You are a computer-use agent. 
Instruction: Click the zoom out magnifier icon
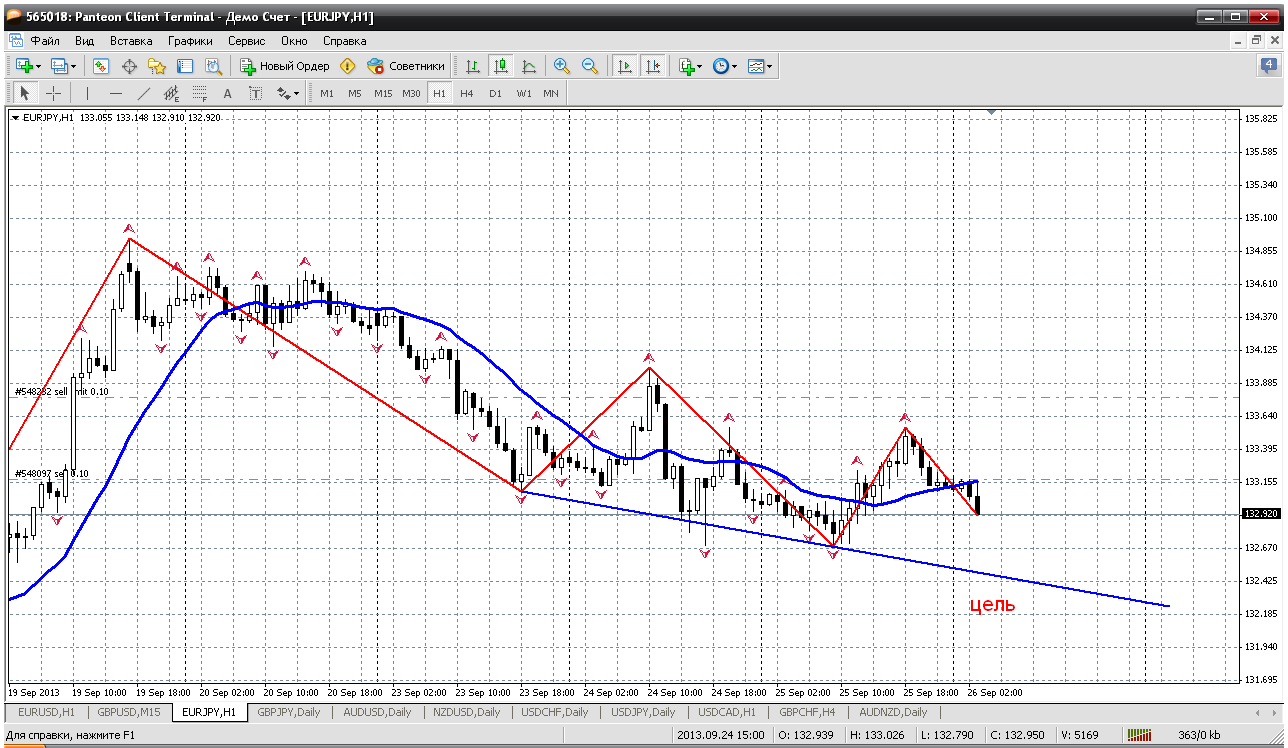[590, 66]
